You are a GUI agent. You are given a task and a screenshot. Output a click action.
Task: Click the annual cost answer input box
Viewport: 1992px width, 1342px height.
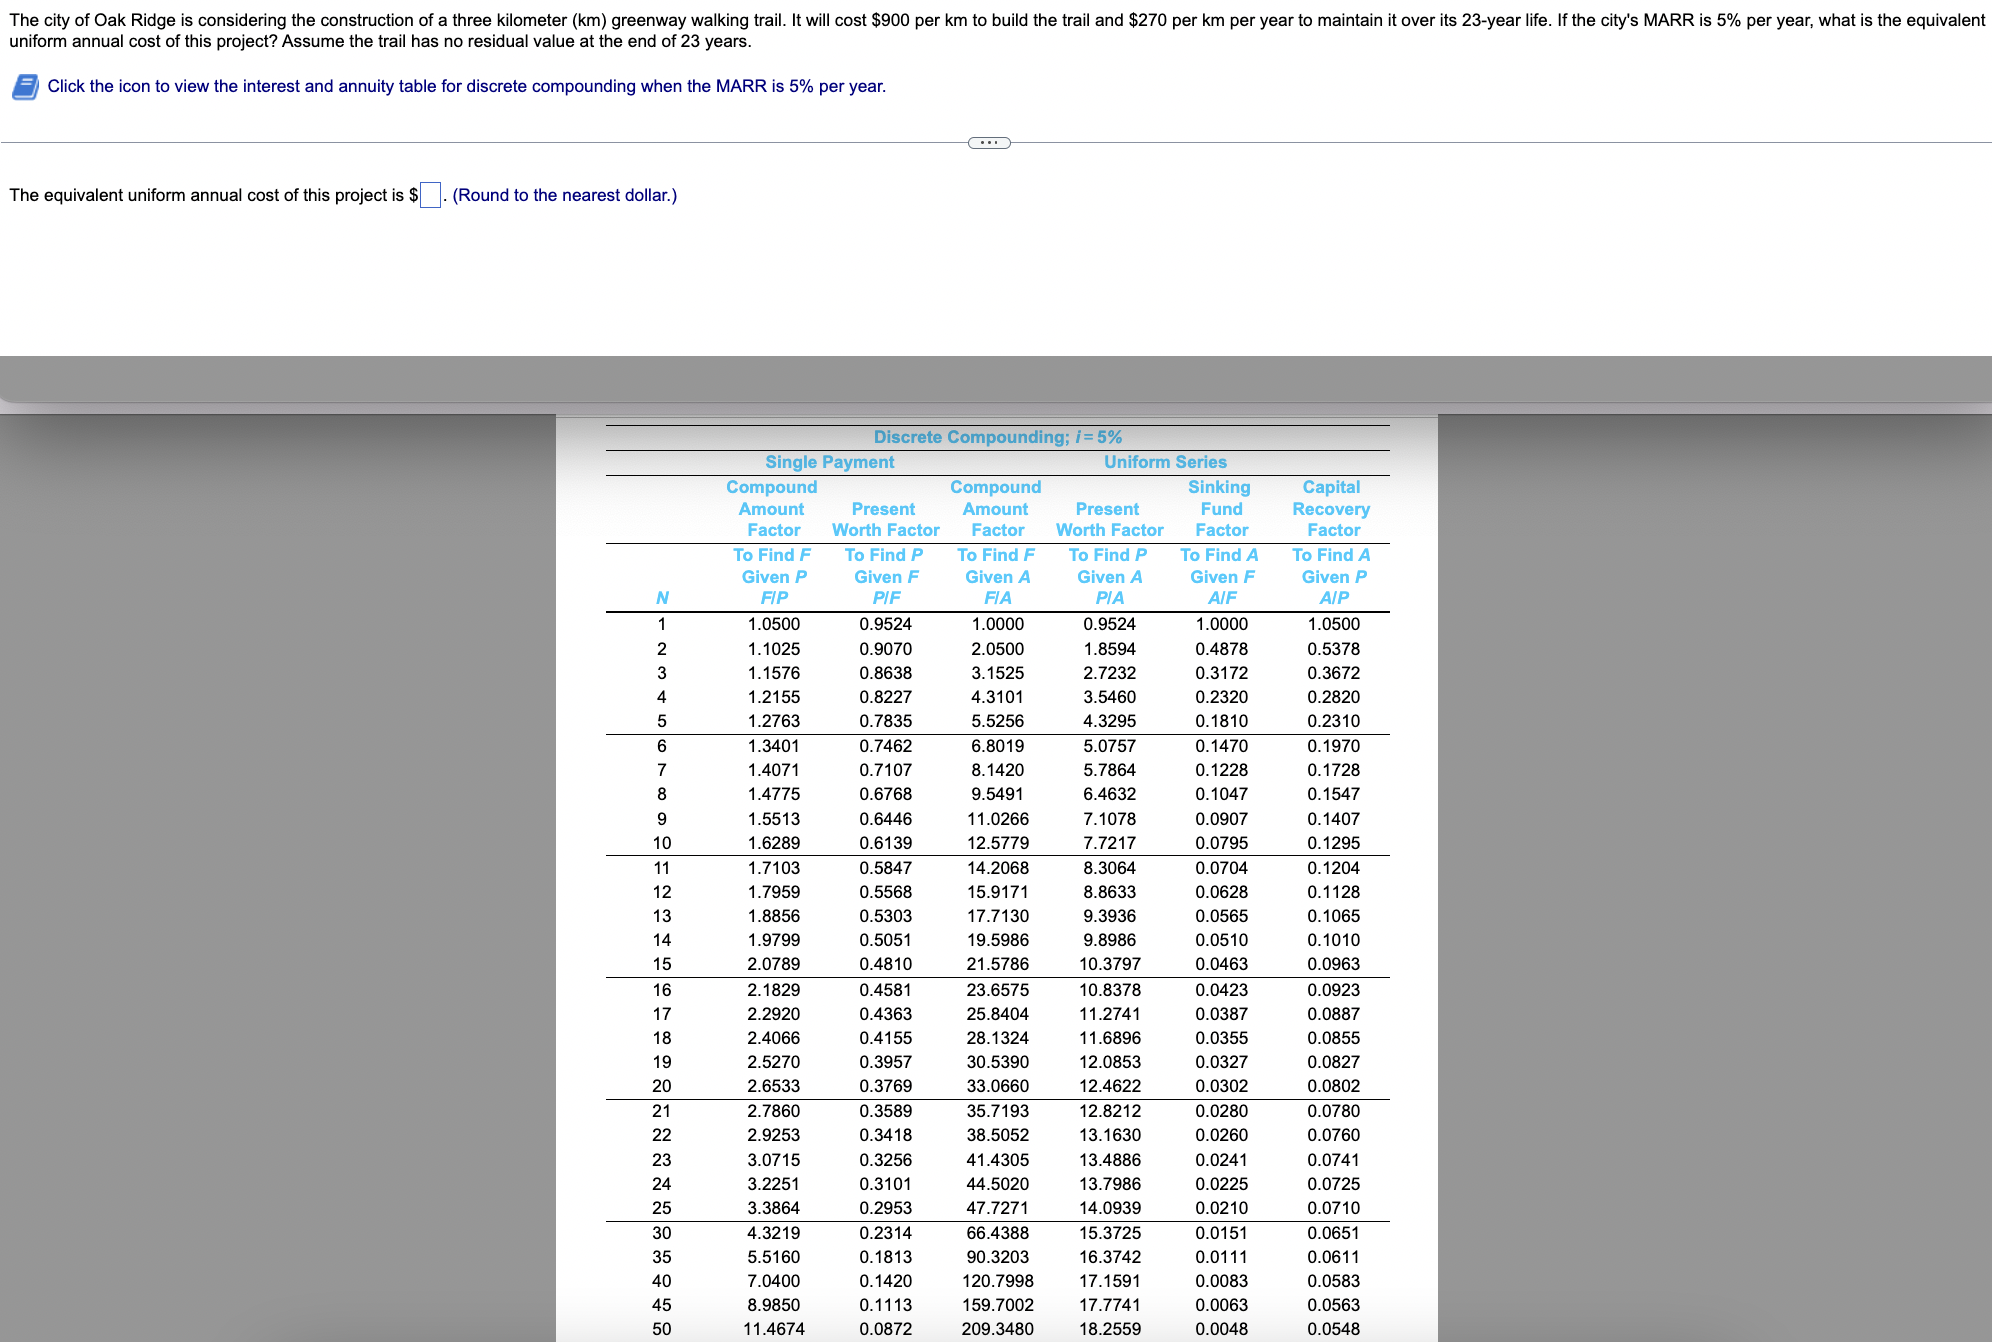(430, 195)
